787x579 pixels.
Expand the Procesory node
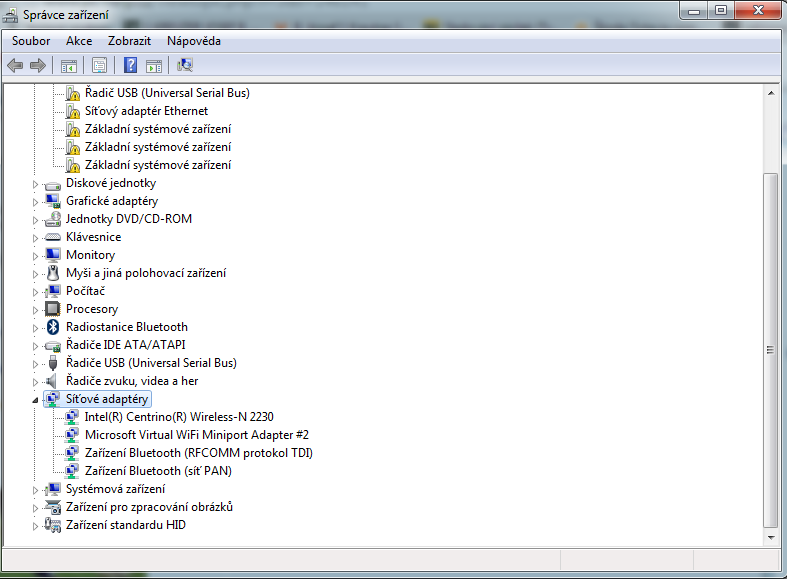tap(35, 311)
